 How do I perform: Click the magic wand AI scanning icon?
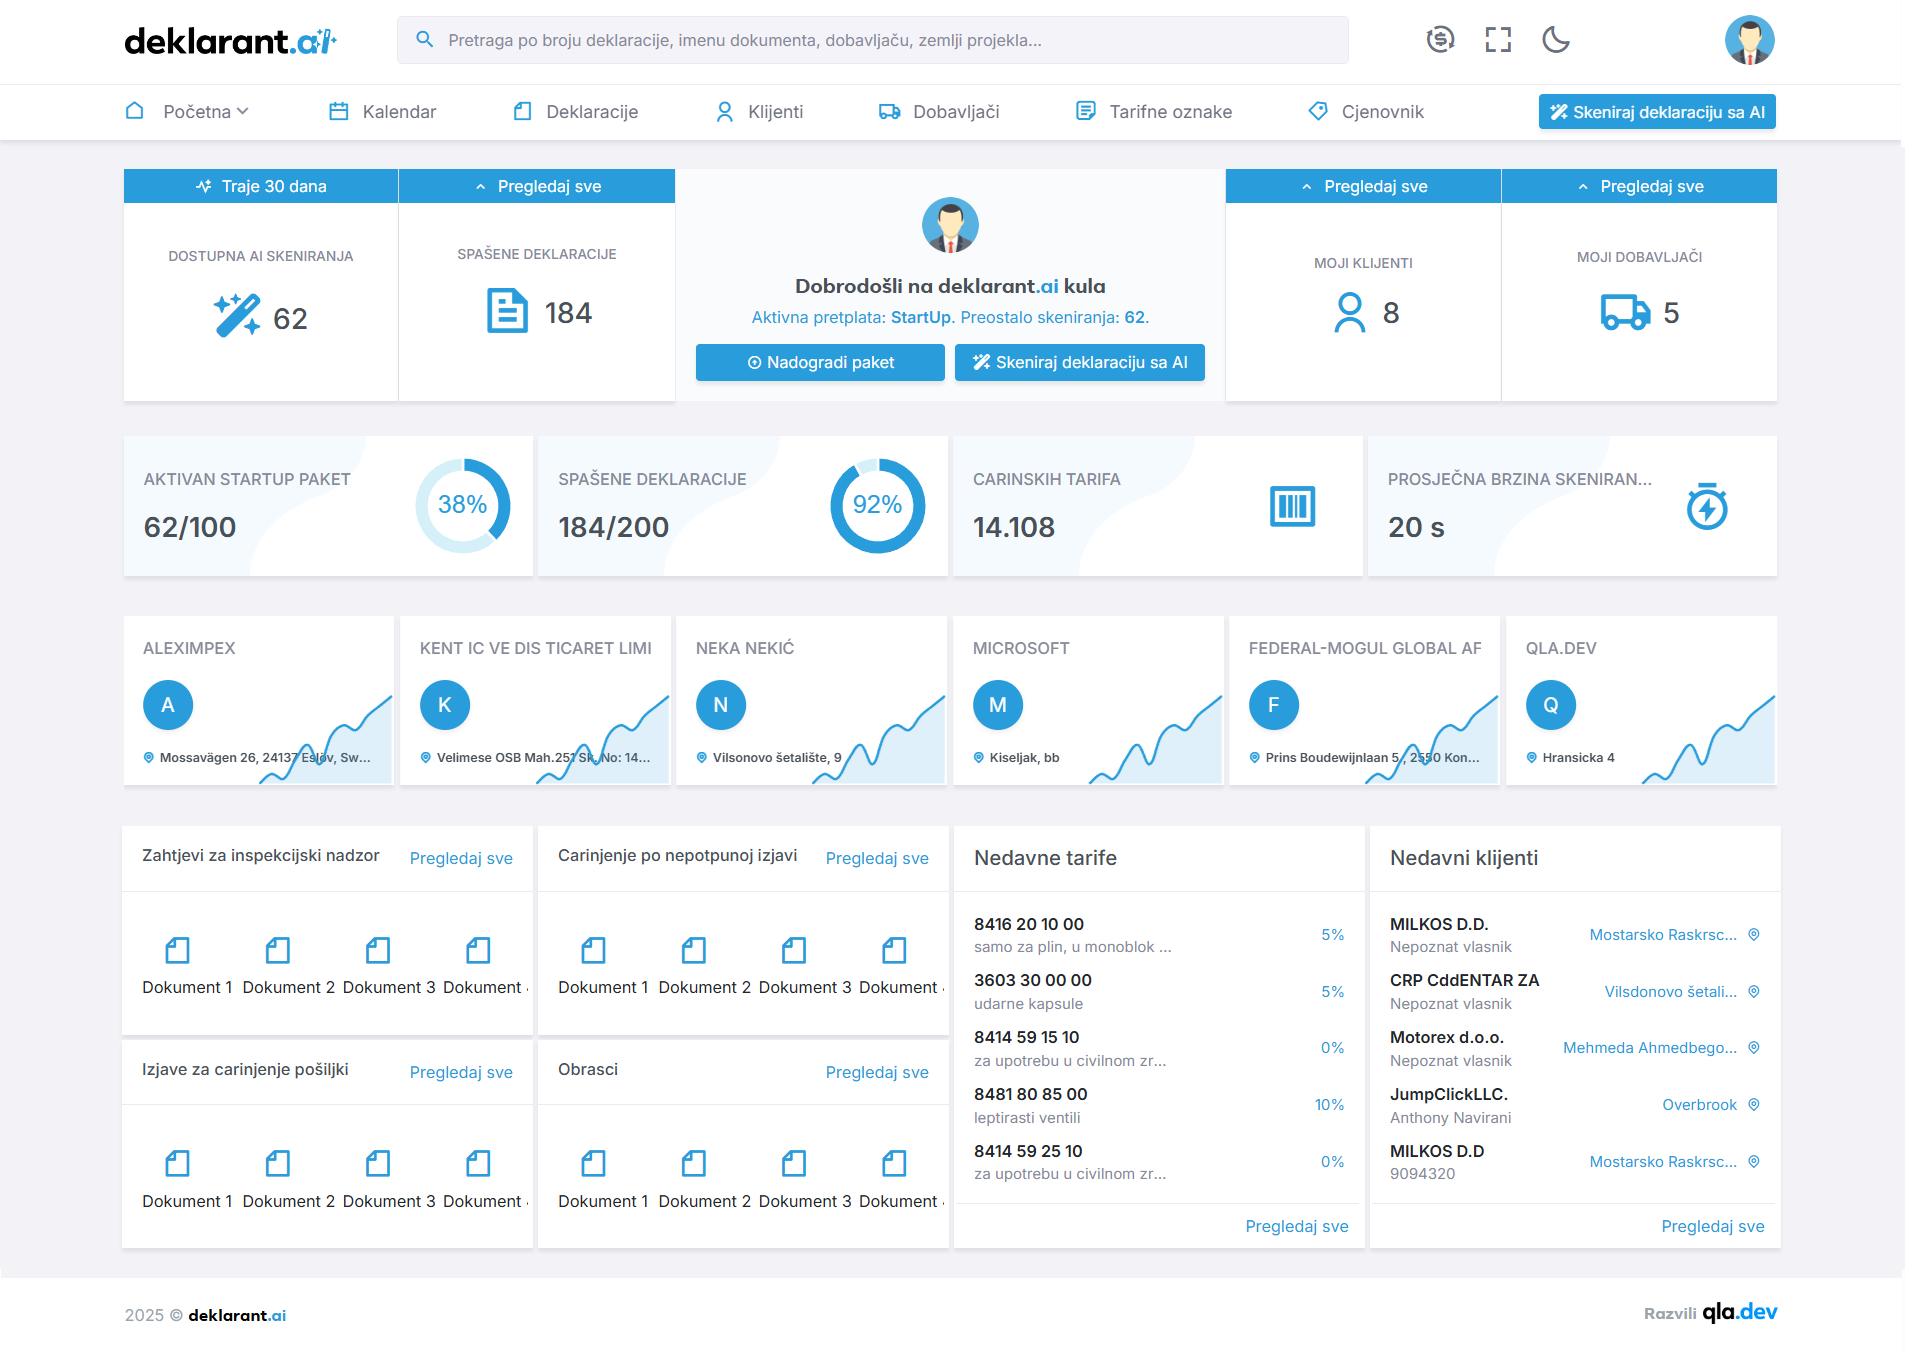pyautogui.click(x=237, y=316)
